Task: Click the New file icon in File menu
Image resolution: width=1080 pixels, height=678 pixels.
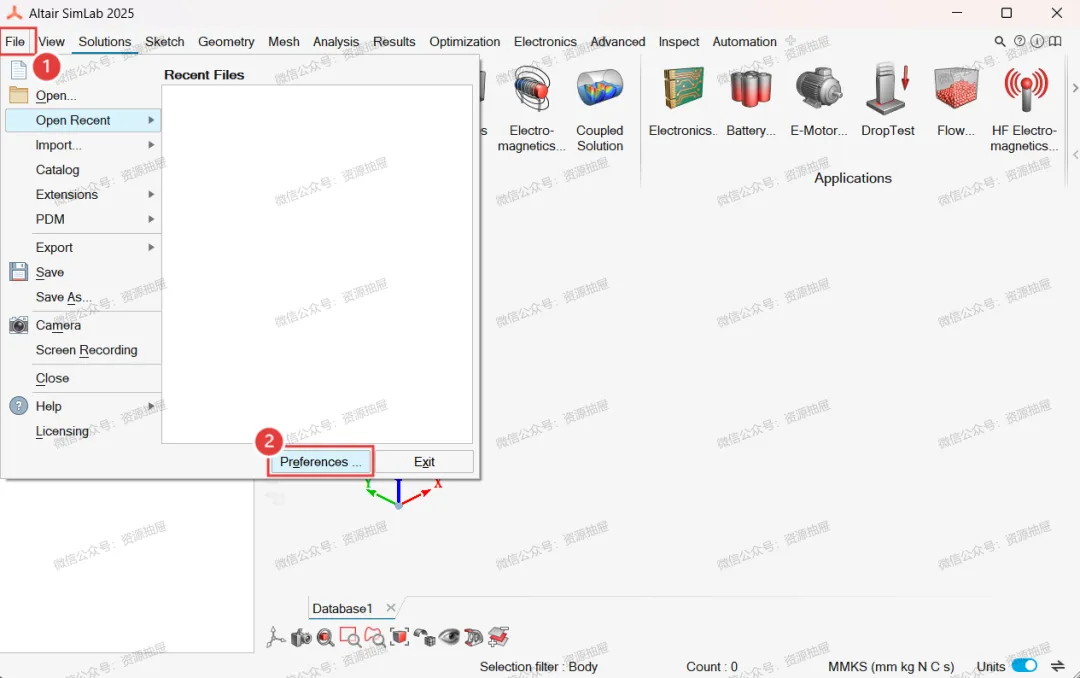Action: pyautogui.click(x=19, y=70)
